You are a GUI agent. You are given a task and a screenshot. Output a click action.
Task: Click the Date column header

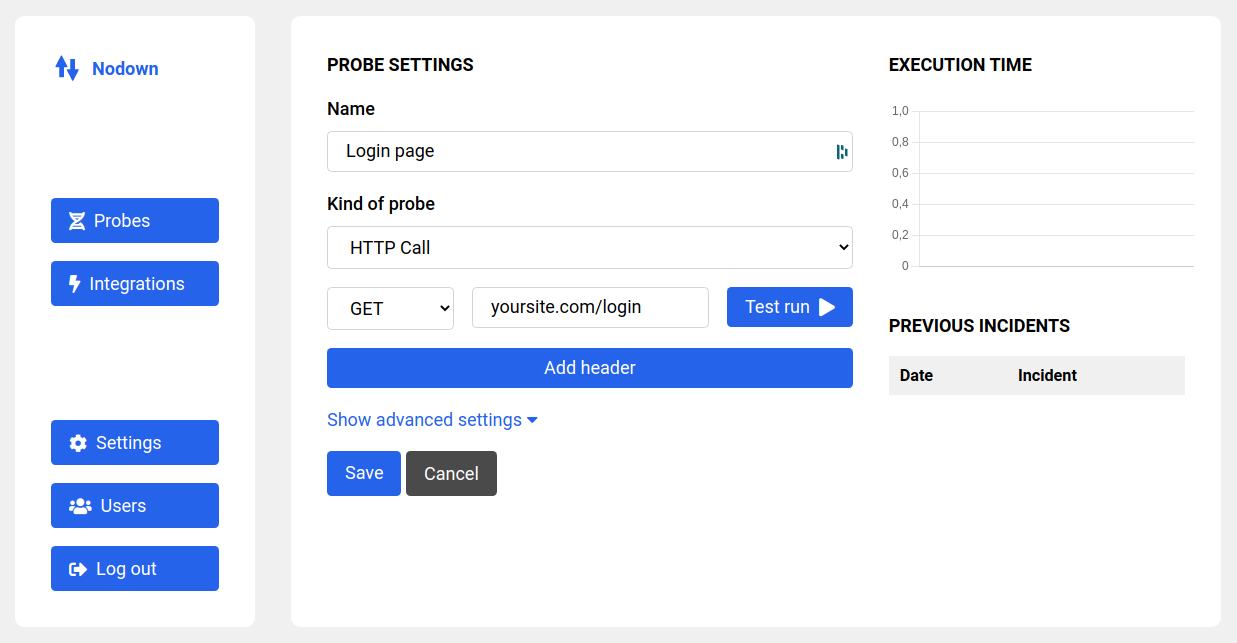tap(916, 376)
